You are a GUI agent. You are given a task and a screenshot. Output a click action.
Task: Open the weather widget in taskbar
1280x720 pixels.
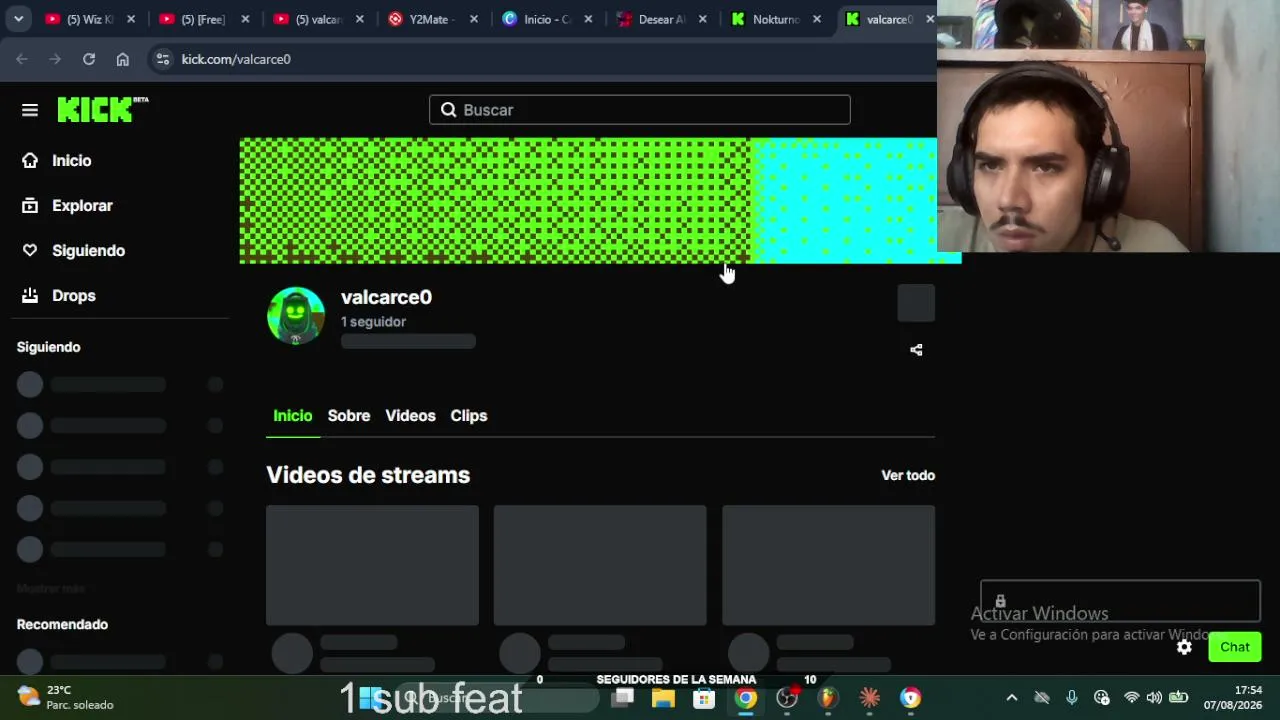pyautogui.click(x=66, y=697)
